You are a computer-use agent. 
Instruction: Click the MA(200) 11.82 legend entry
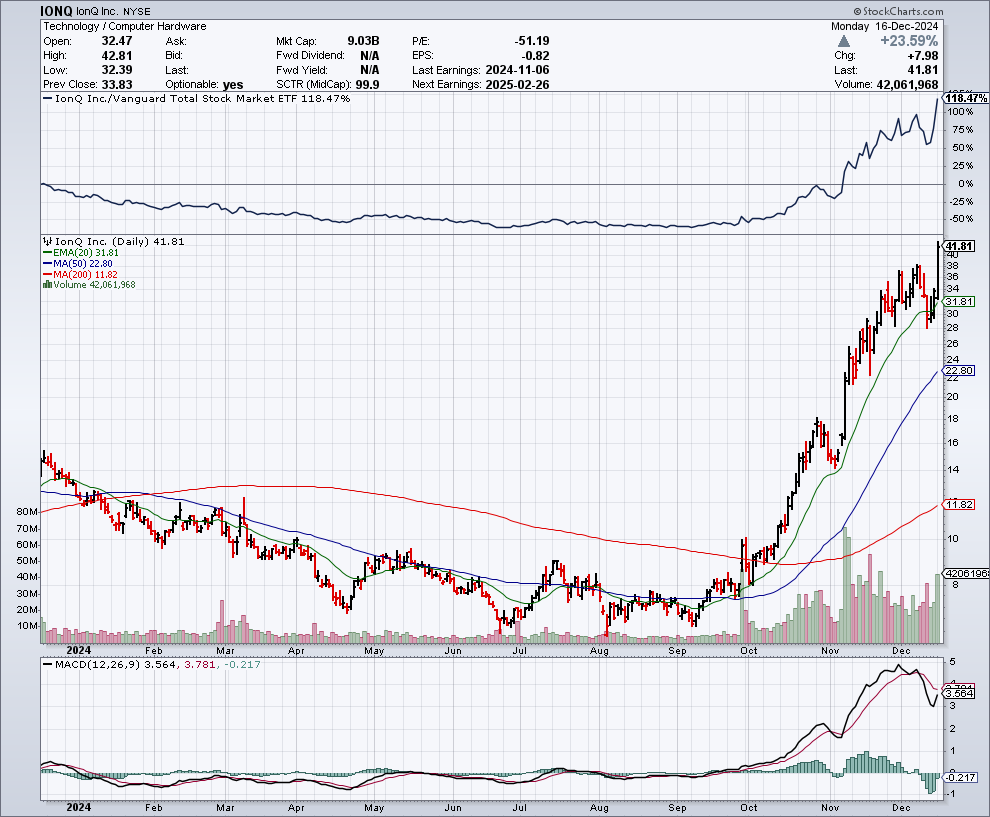coord(86,274)
